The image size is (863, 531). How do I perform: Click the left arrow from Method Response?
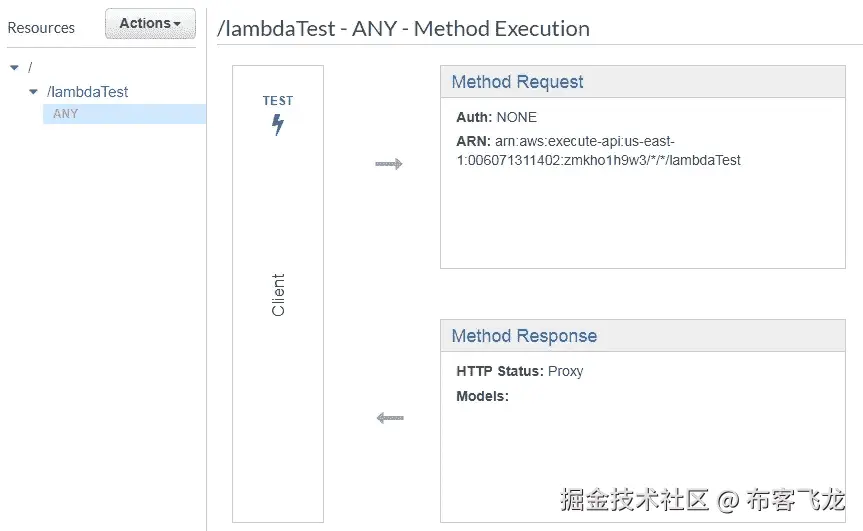(x=389, y=418)
